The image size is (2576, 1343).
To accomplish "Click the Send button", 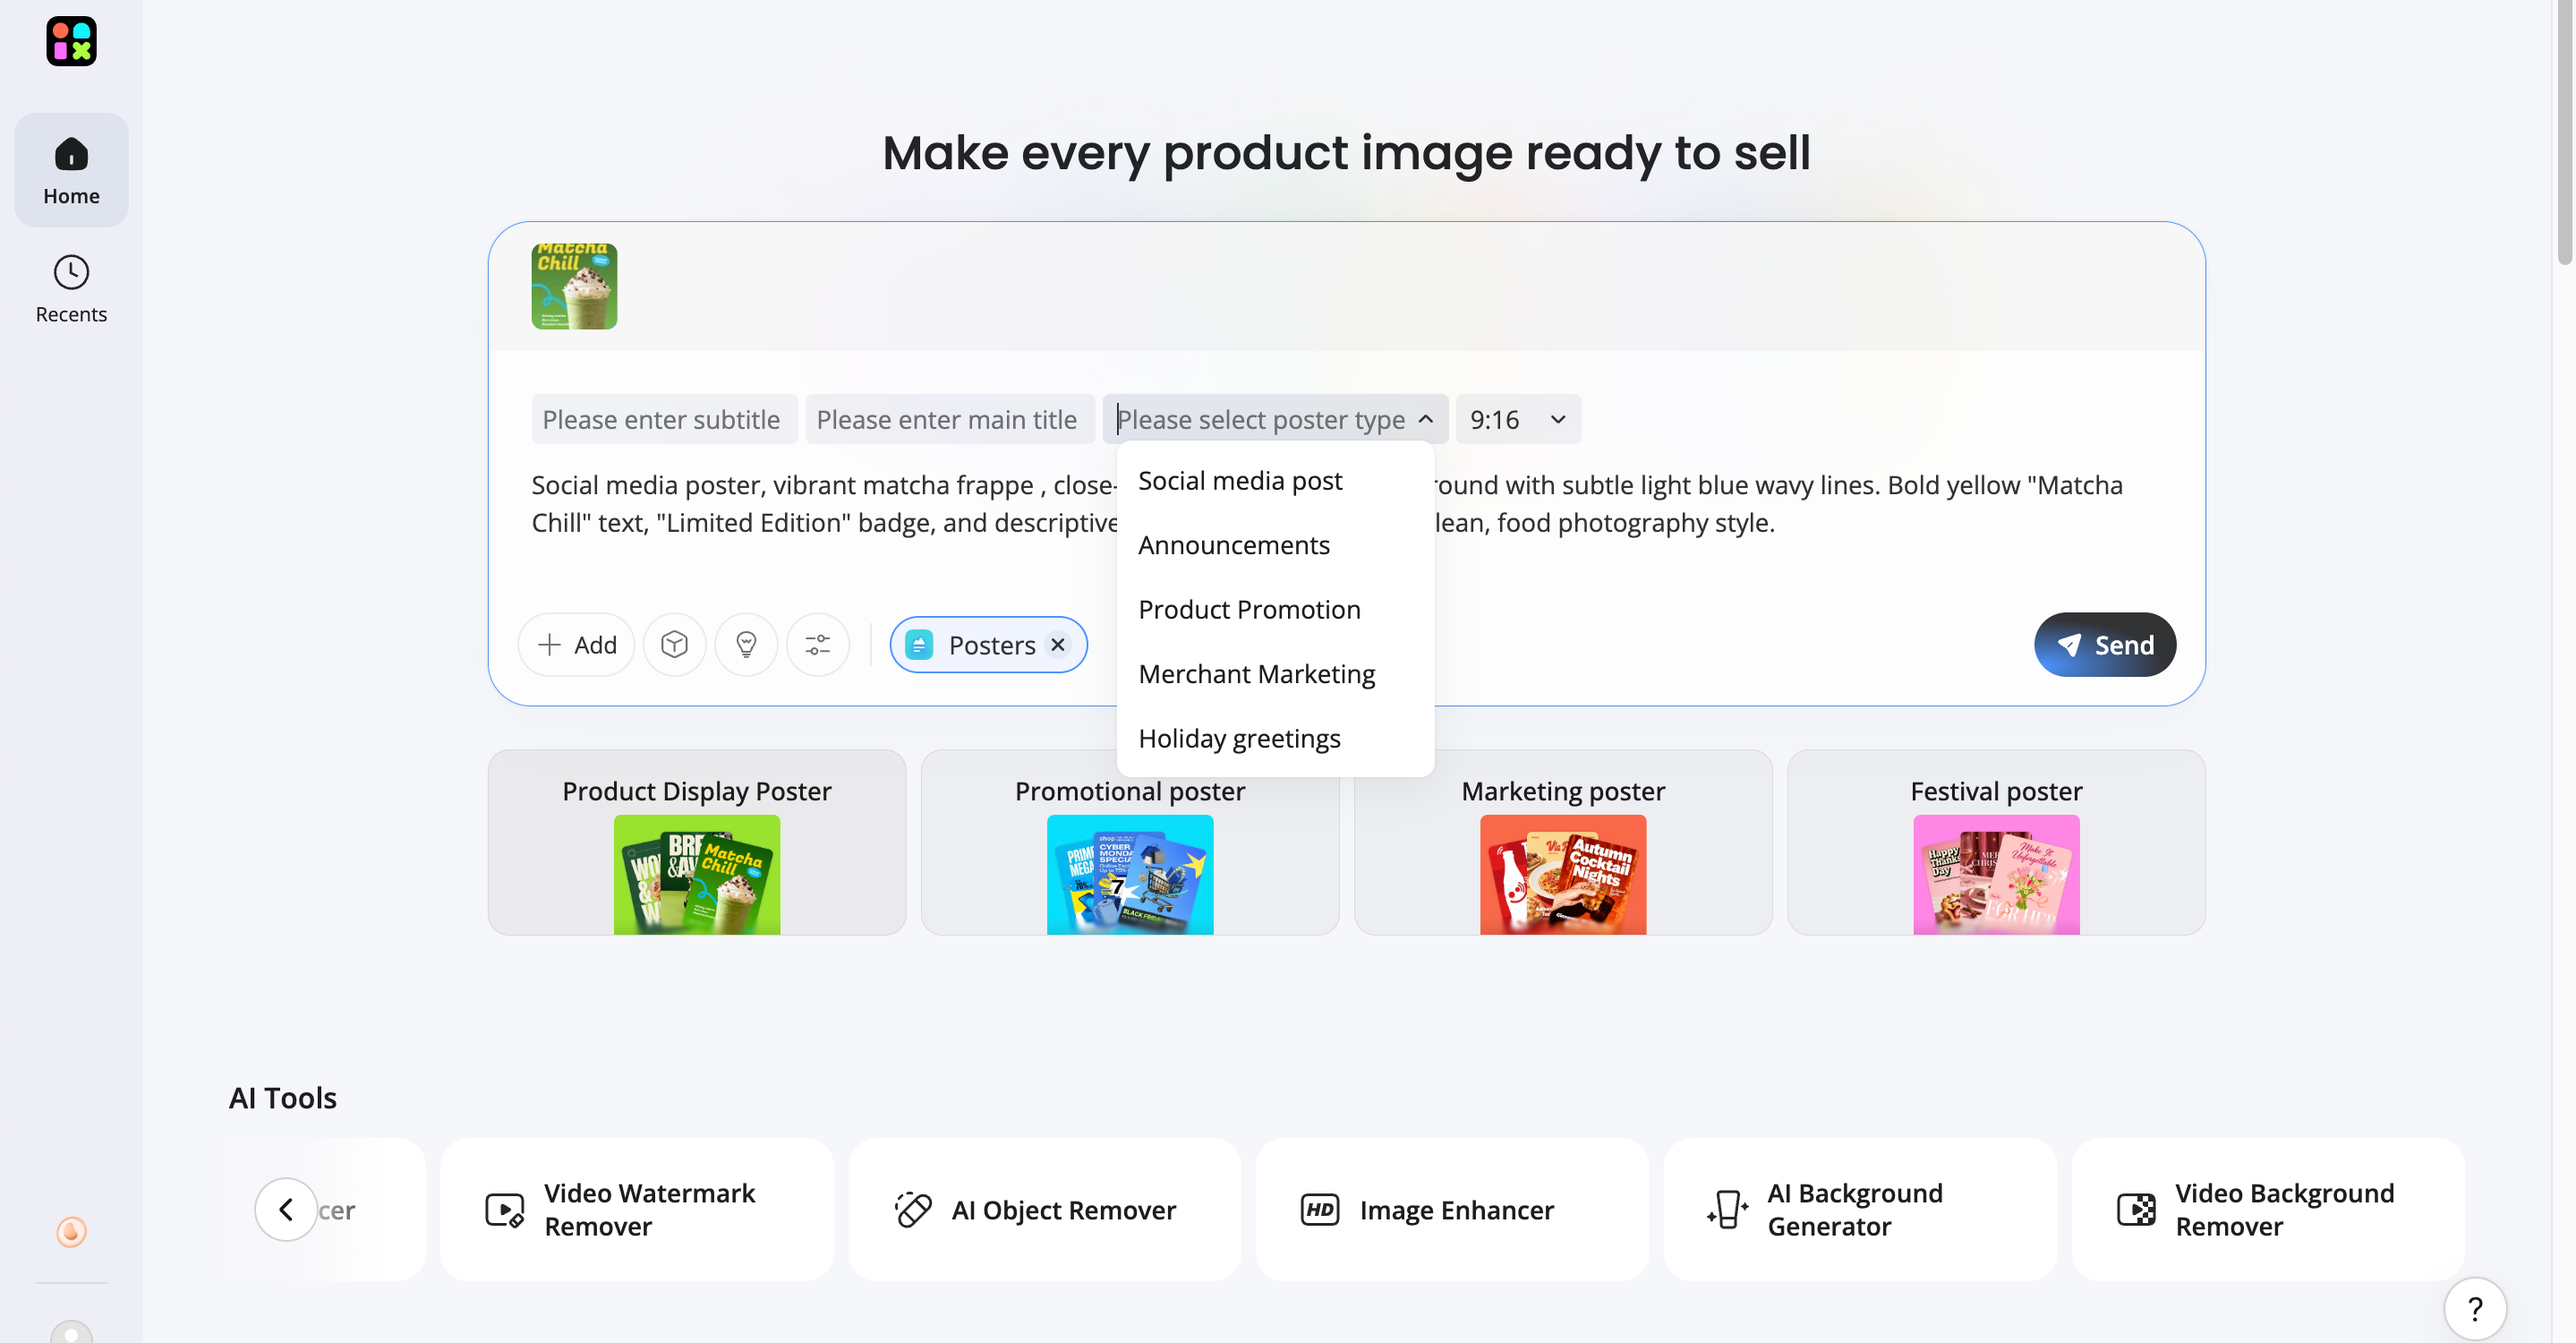I will click(x=2104, y=645).
